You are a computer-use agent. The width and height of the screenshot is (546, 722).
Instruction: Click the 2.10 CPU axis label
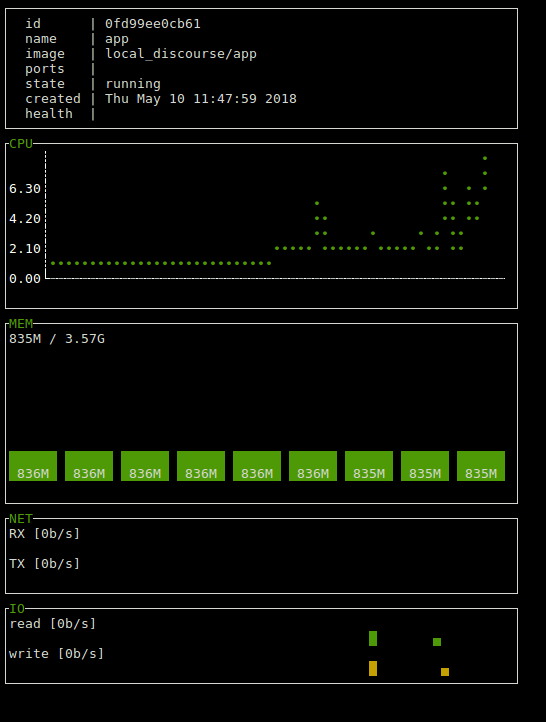(25, 249)
